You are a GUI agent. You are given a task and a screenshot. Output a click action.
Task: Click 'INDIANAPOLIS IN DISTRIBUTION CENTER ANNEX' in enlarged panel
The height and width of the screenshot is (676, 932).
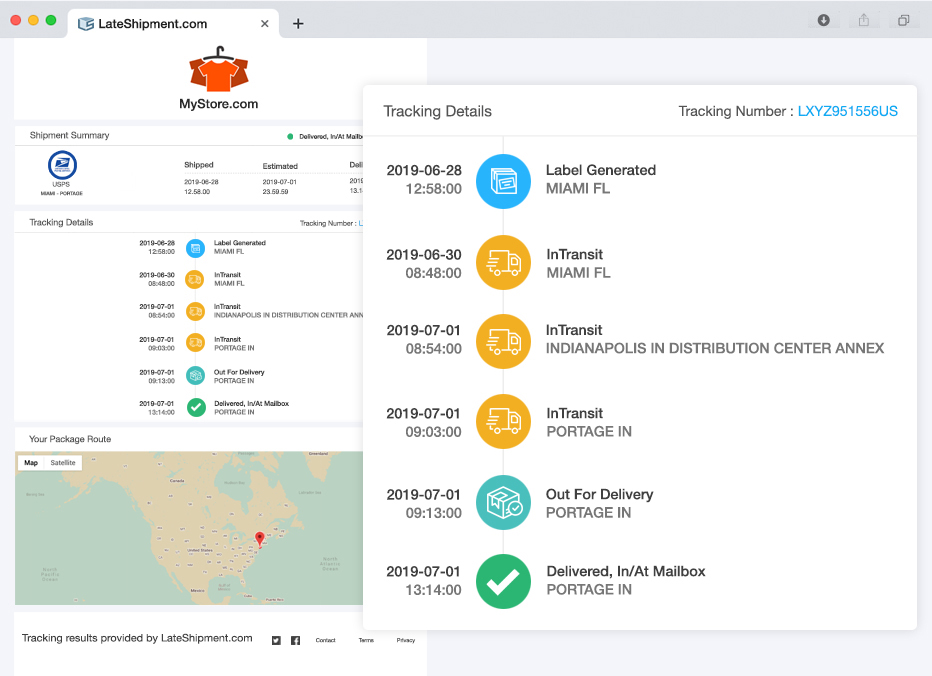tap(715, 348)
